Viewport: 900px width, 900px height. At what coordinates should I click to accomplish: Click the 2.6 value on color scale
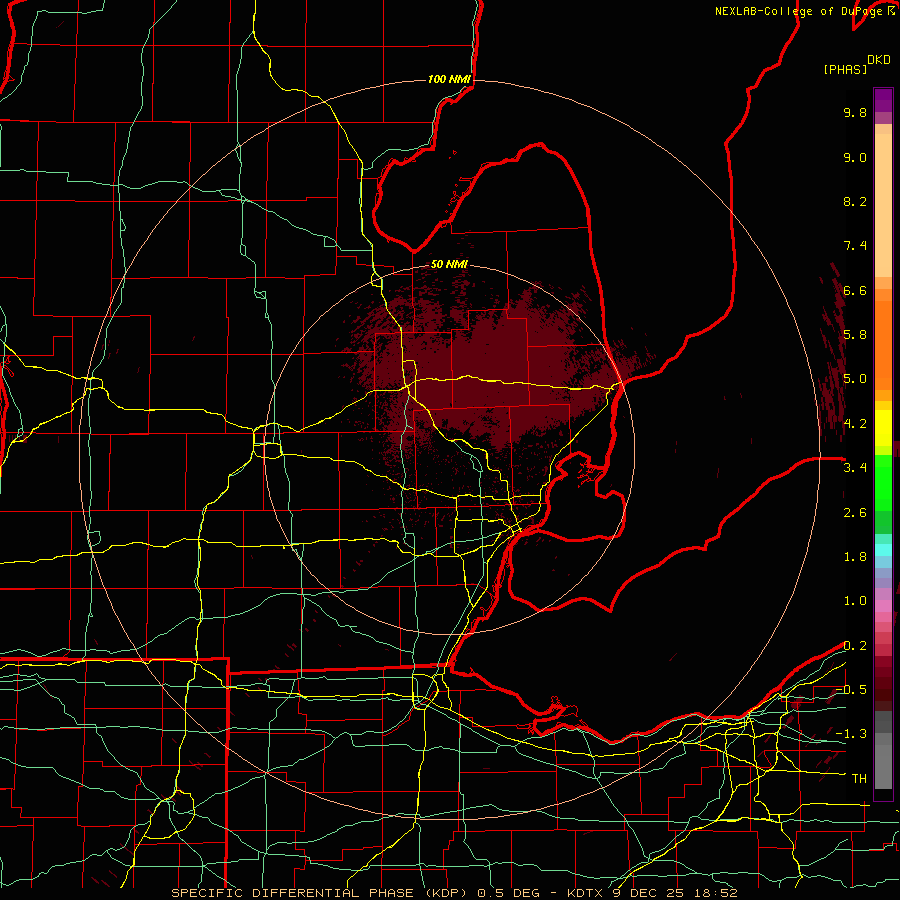point(855,513)
